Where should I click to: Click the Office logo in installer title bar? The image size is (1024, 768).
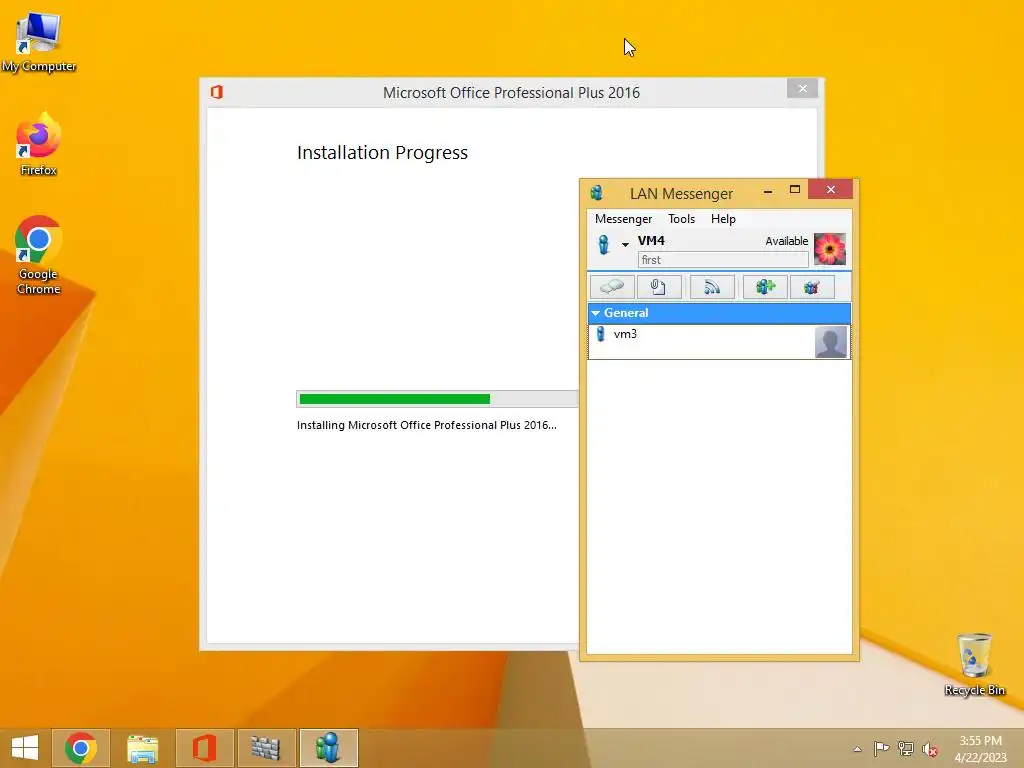tap(217, 92)
